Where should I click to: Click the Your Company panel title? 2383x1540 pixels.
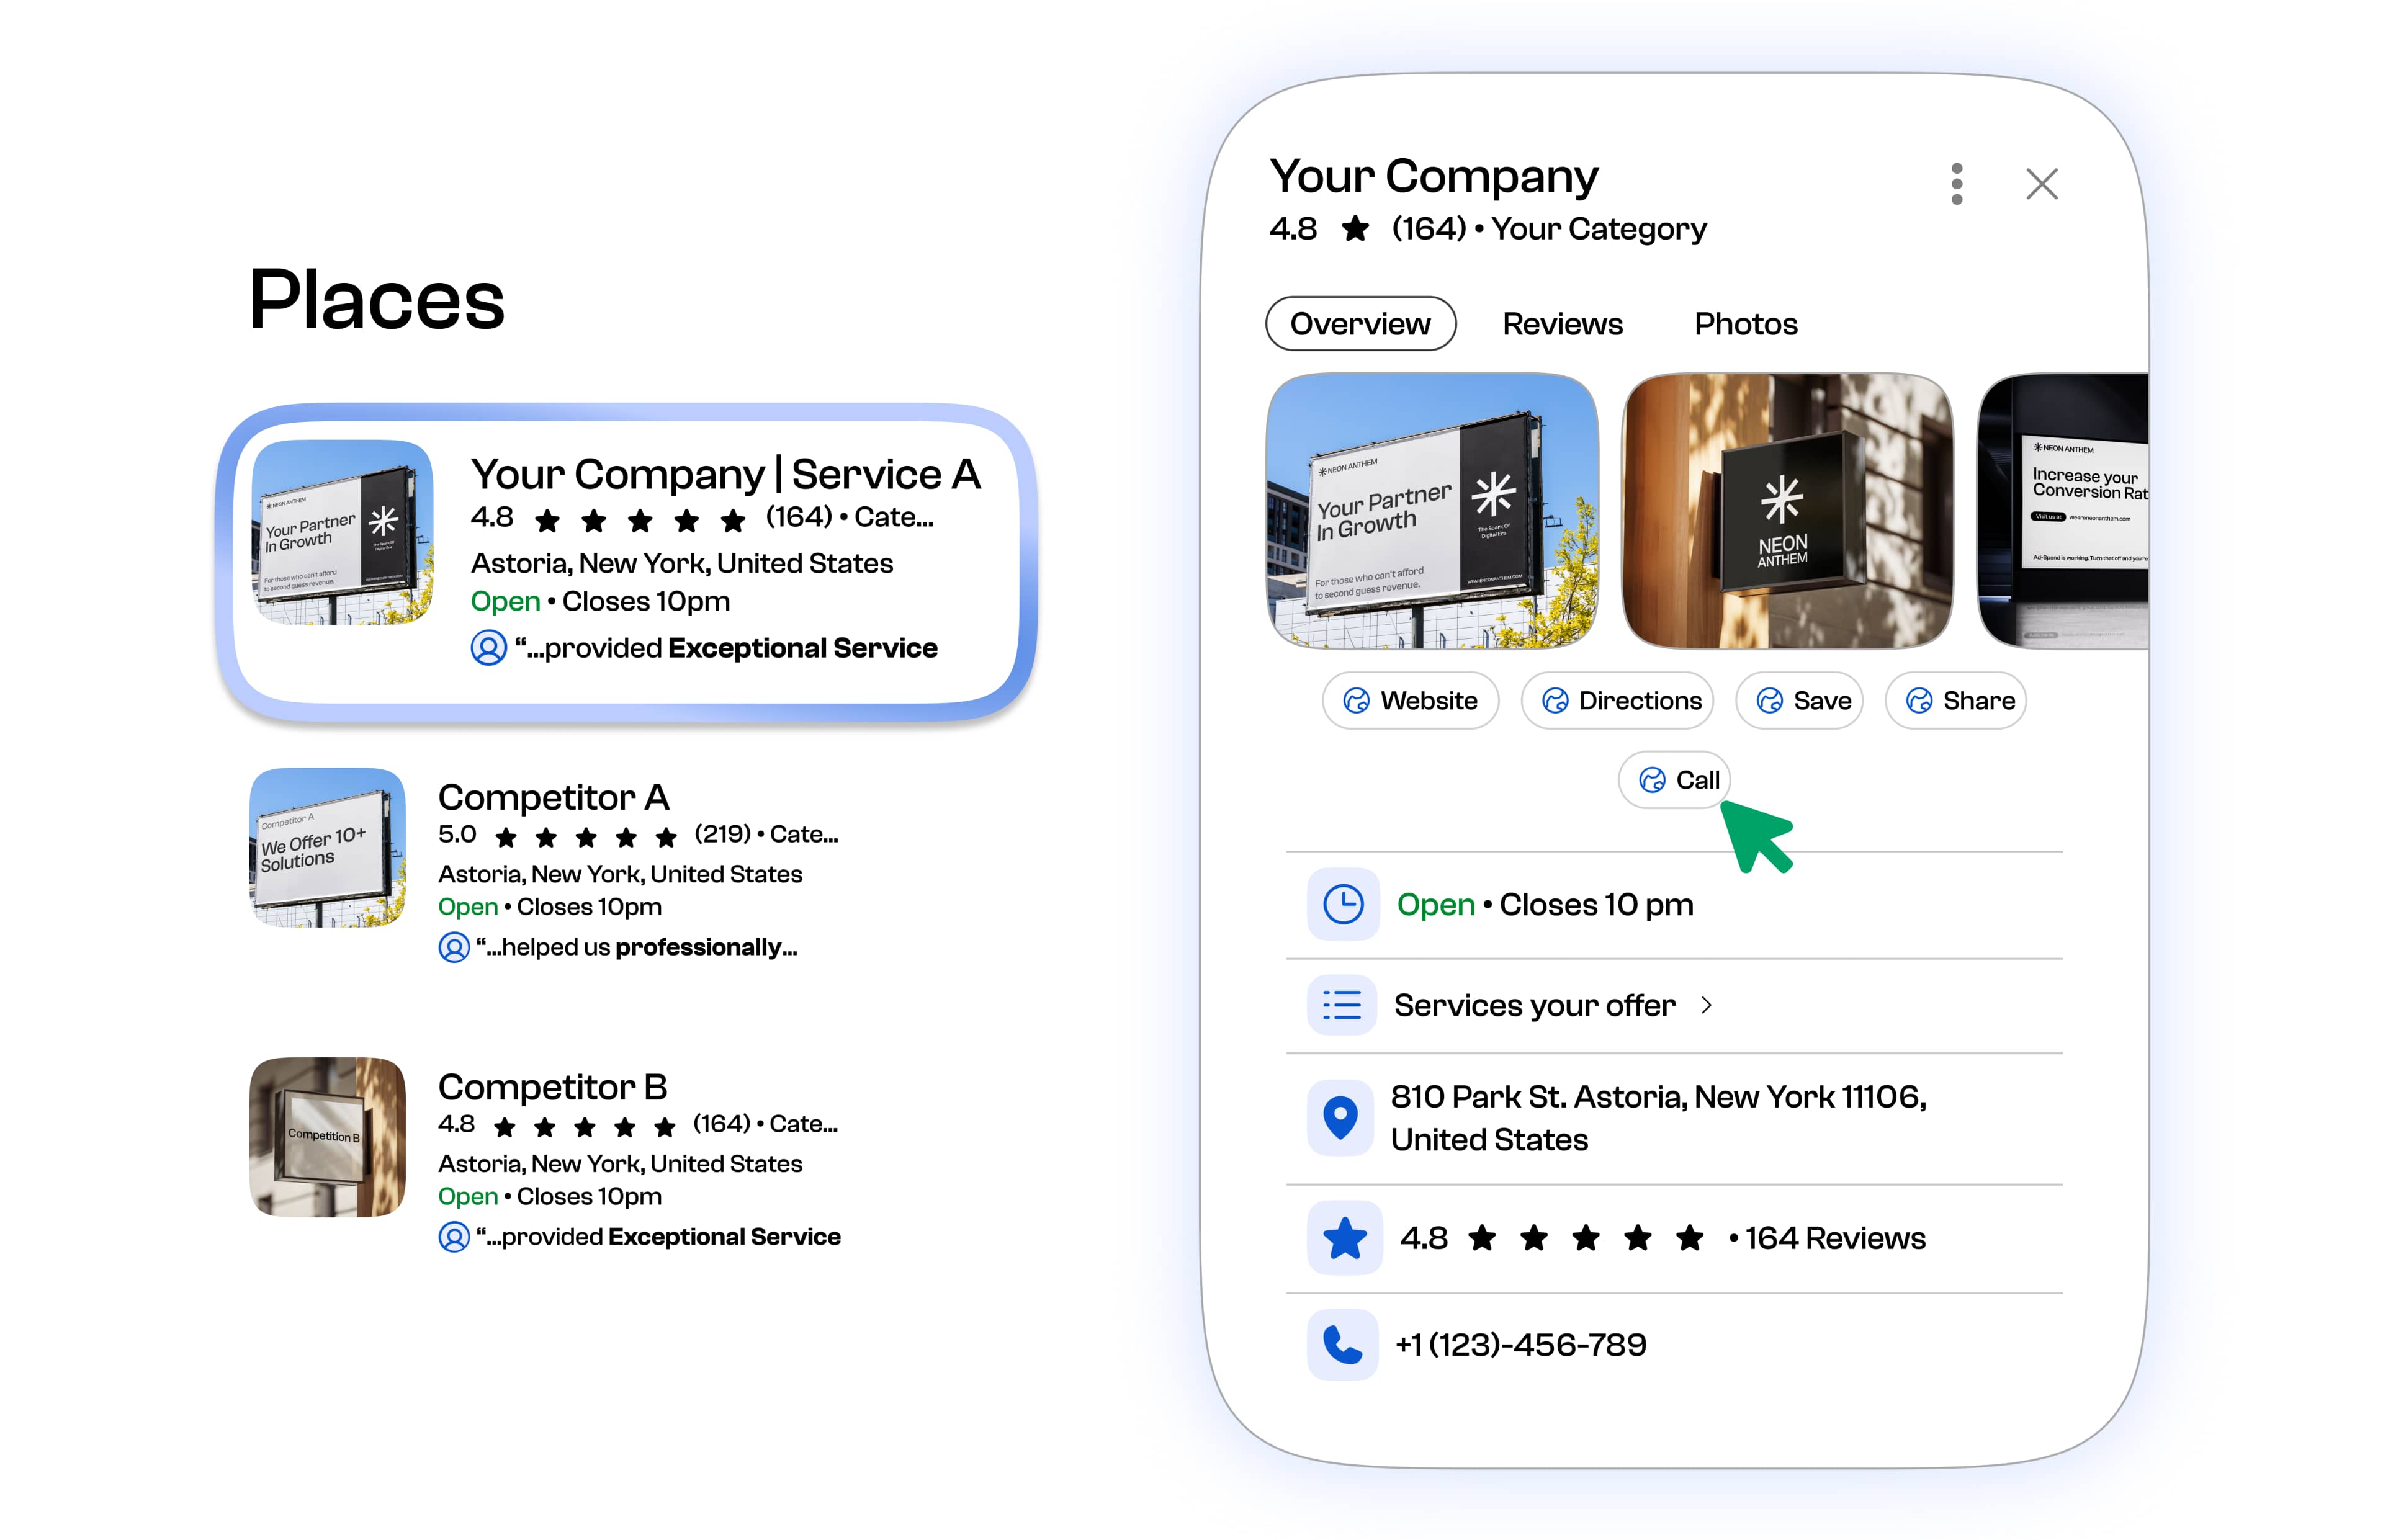point(1433,177)
